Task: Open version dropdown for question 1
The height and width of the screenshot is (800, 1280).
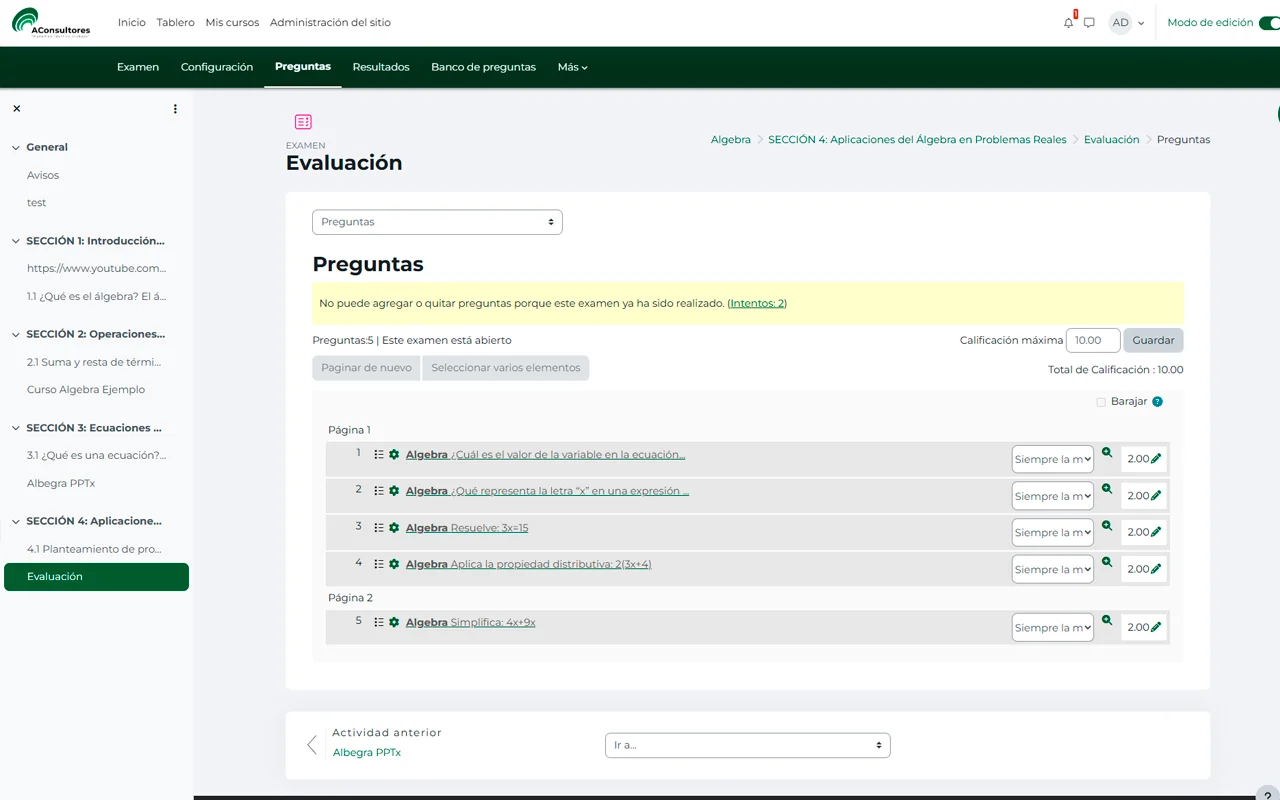Action: click(1053, 459)
